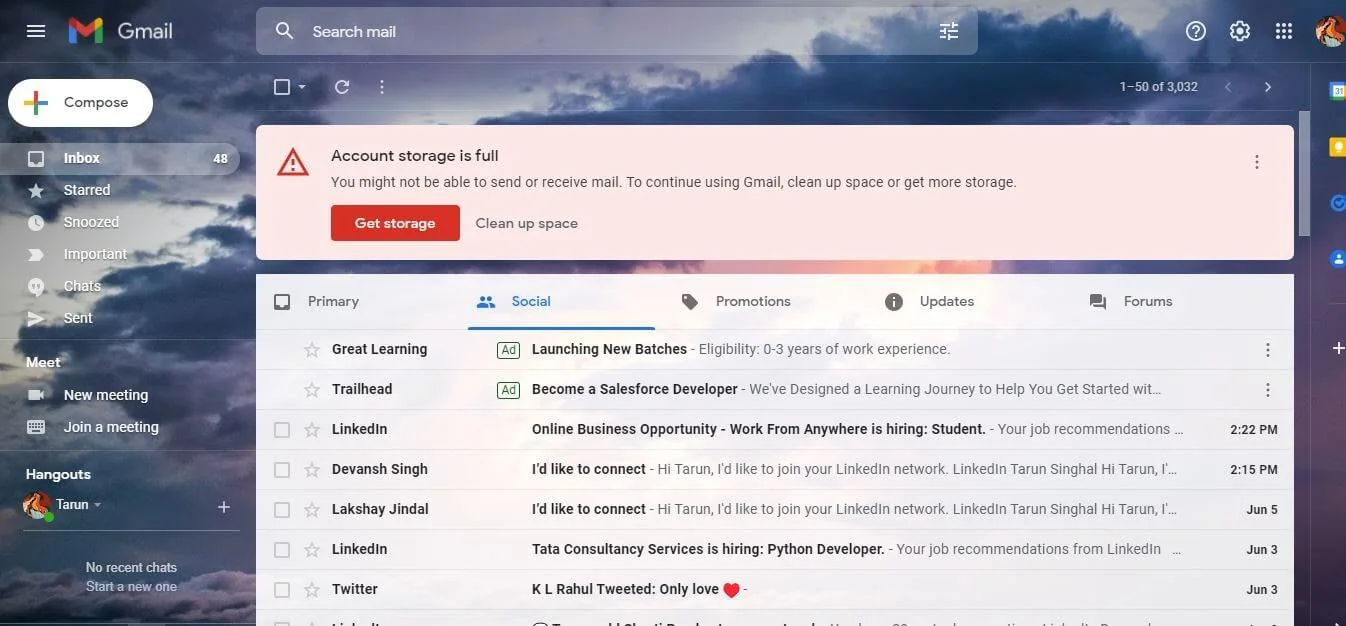Show search options filter icon

tap(948, 31)
